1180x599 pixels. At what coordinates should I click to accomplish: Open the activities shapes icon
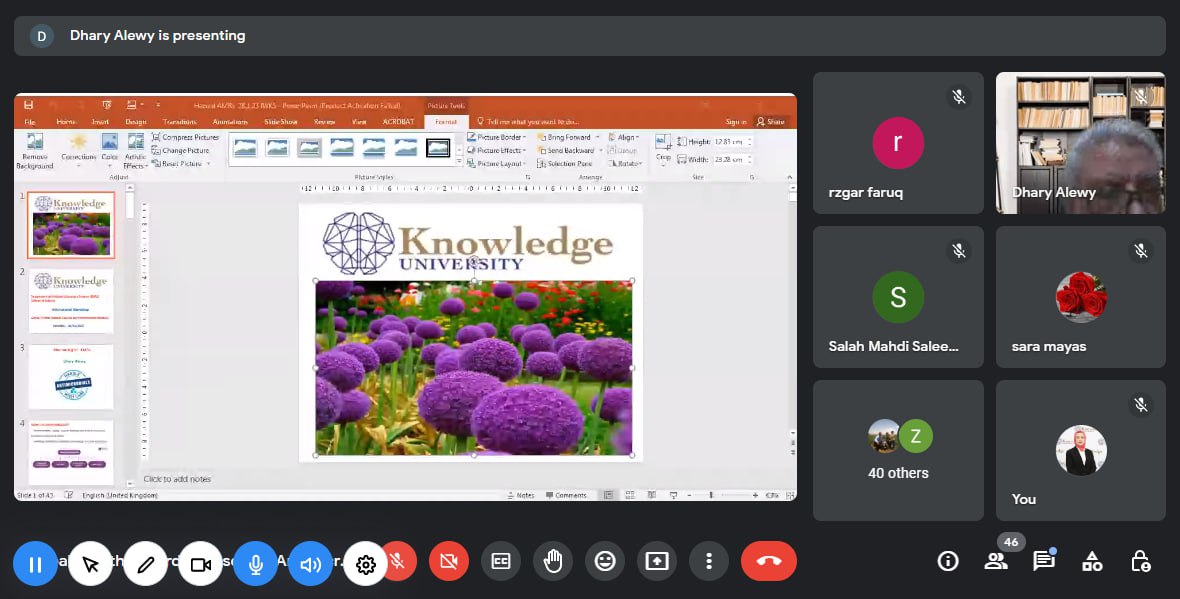1092,561
